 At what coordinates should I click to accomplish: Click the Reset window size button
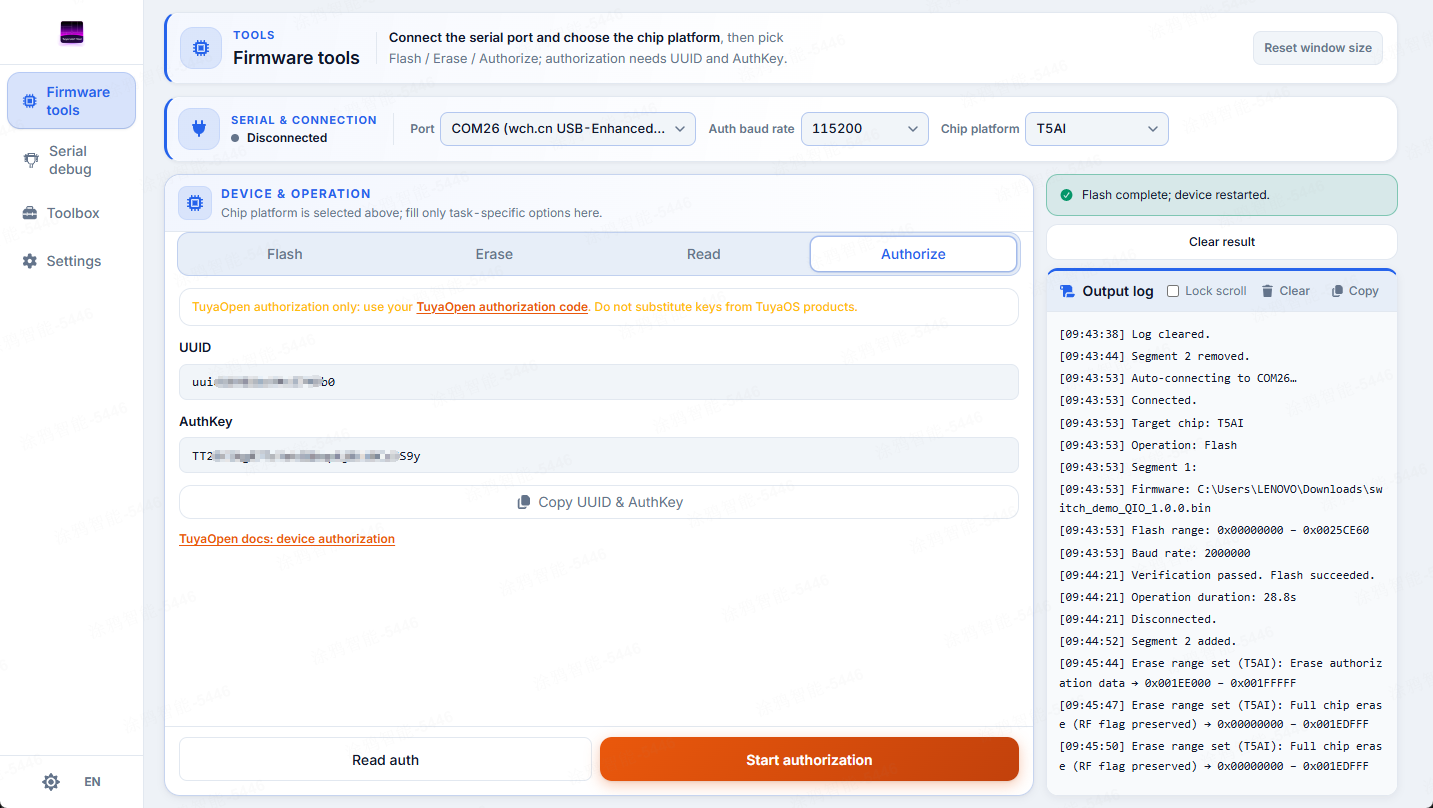[1318, 48]
